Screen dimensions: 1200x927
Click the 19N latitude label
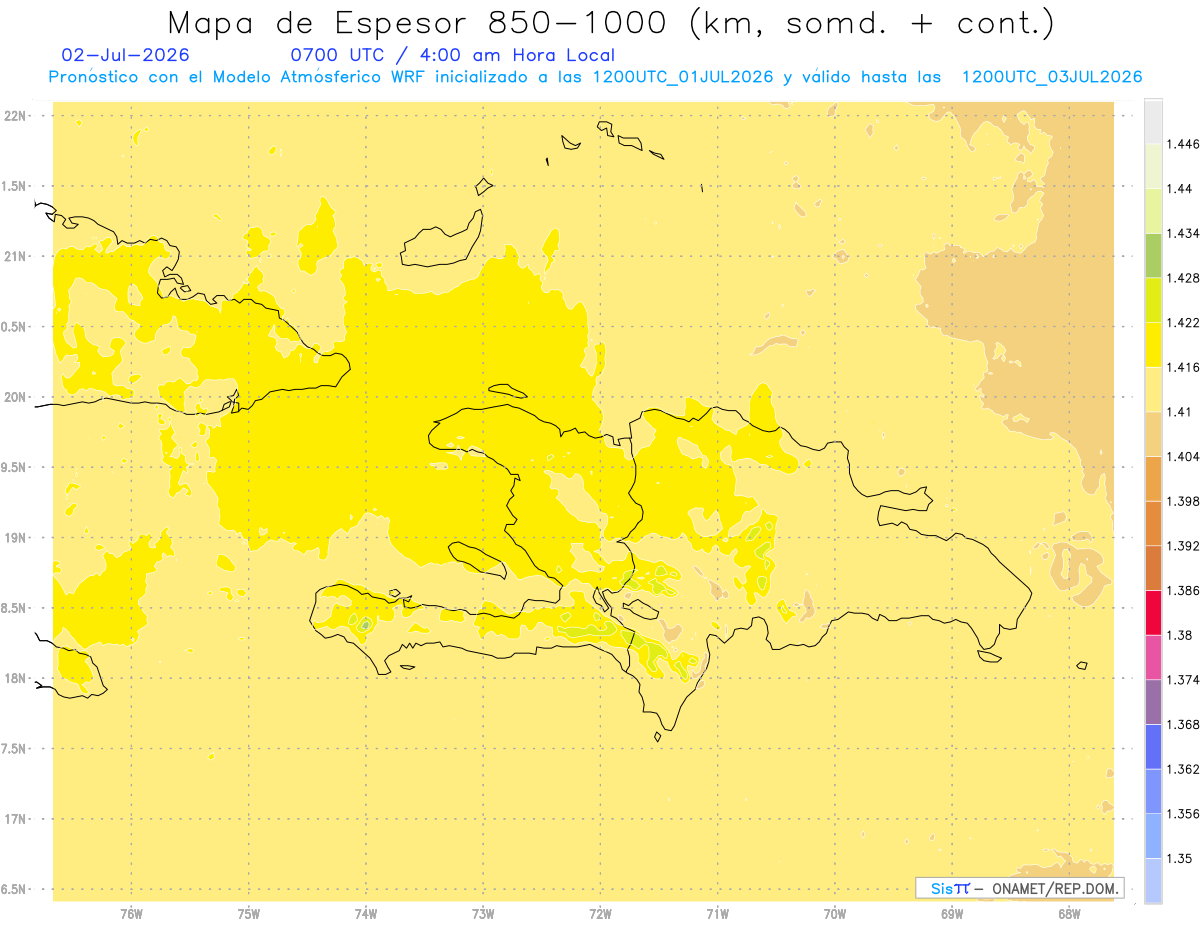[17, 538]
